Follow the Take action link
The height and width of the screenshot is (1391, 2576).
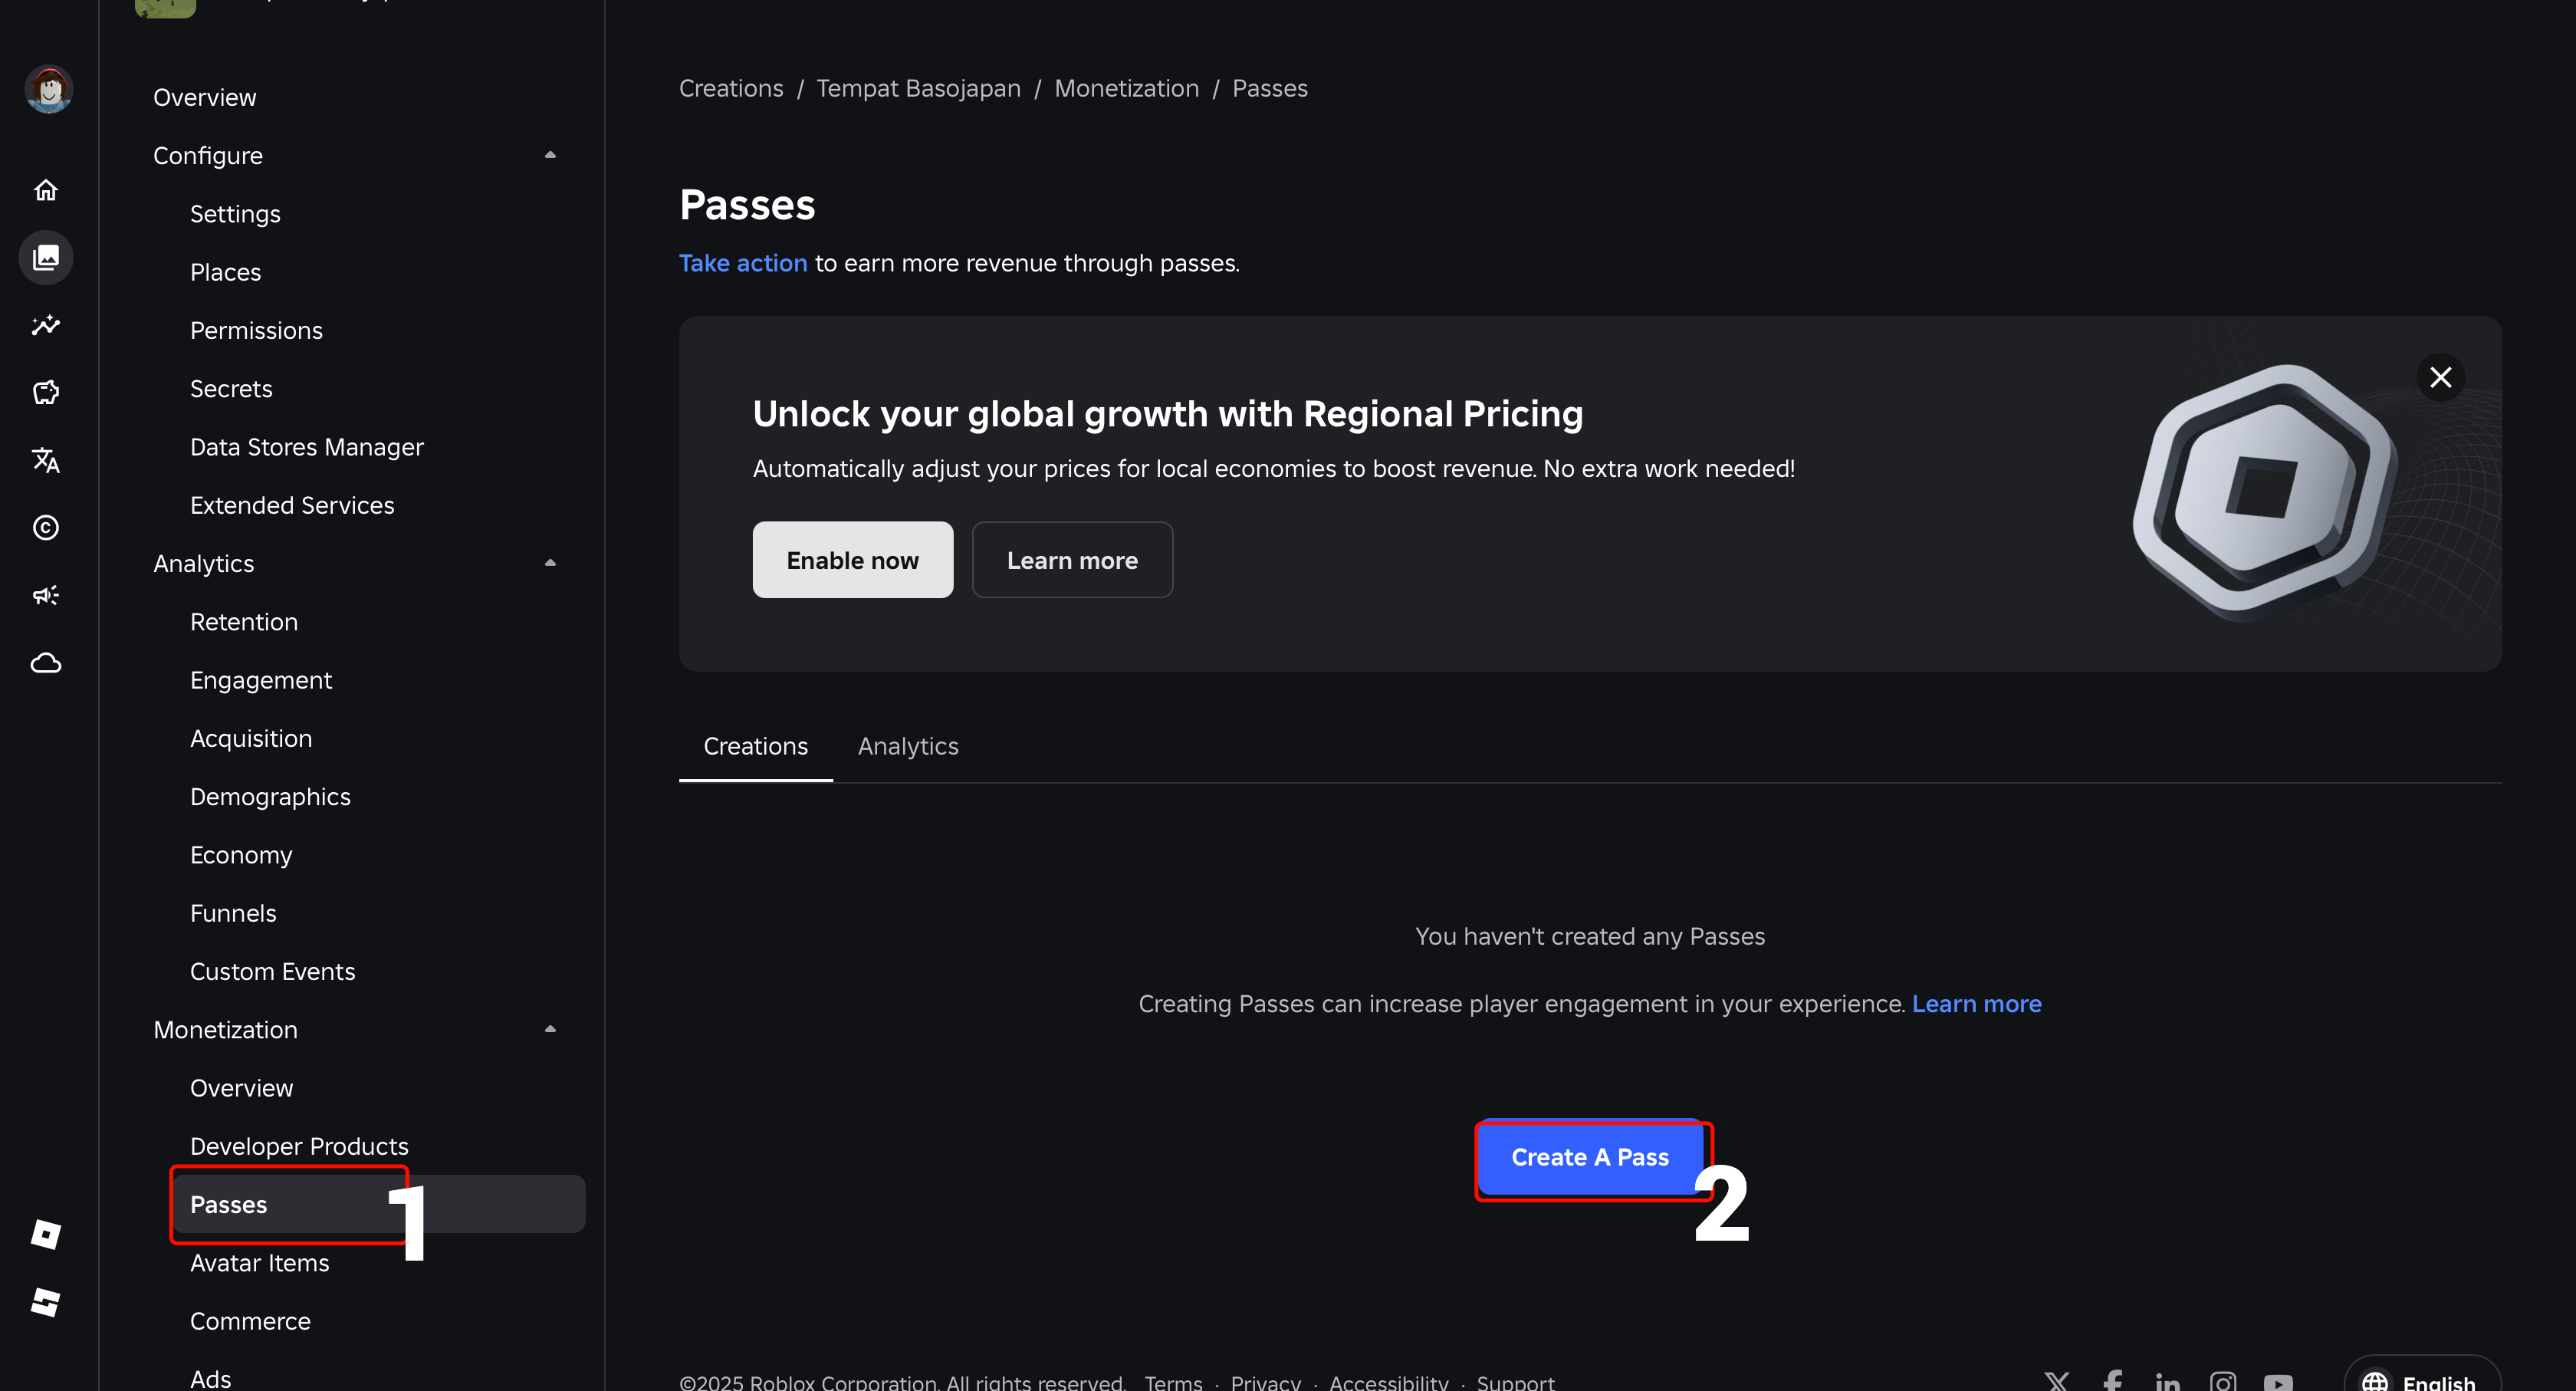click(x=742, y=263)
